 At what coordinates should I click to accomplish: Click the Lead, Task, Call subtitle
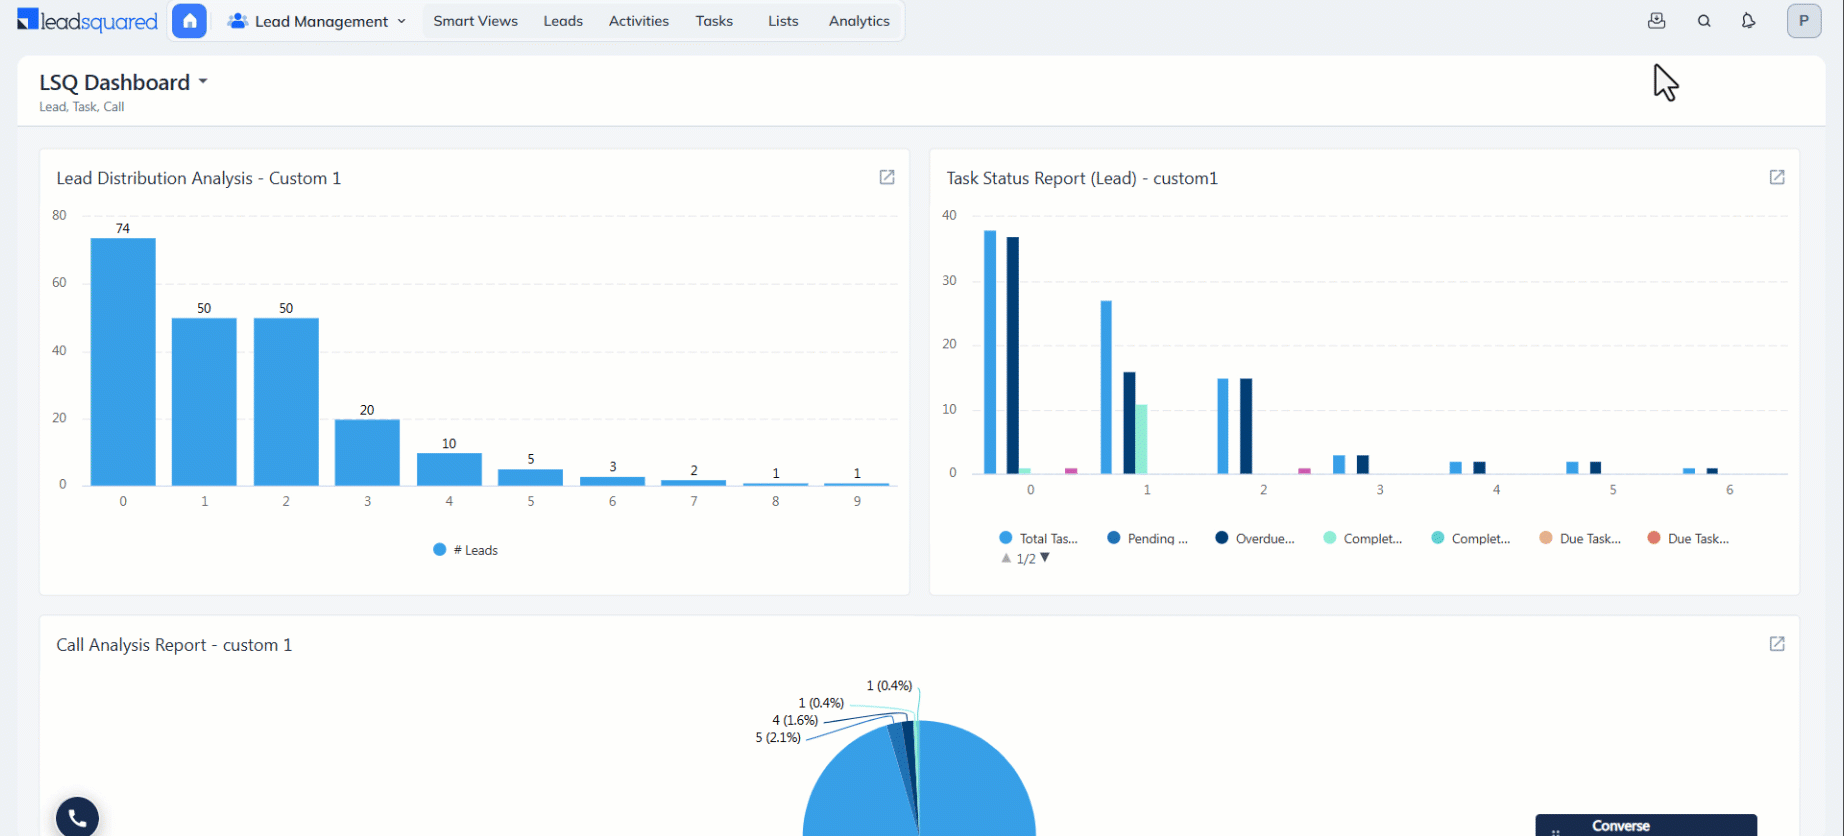82,107
